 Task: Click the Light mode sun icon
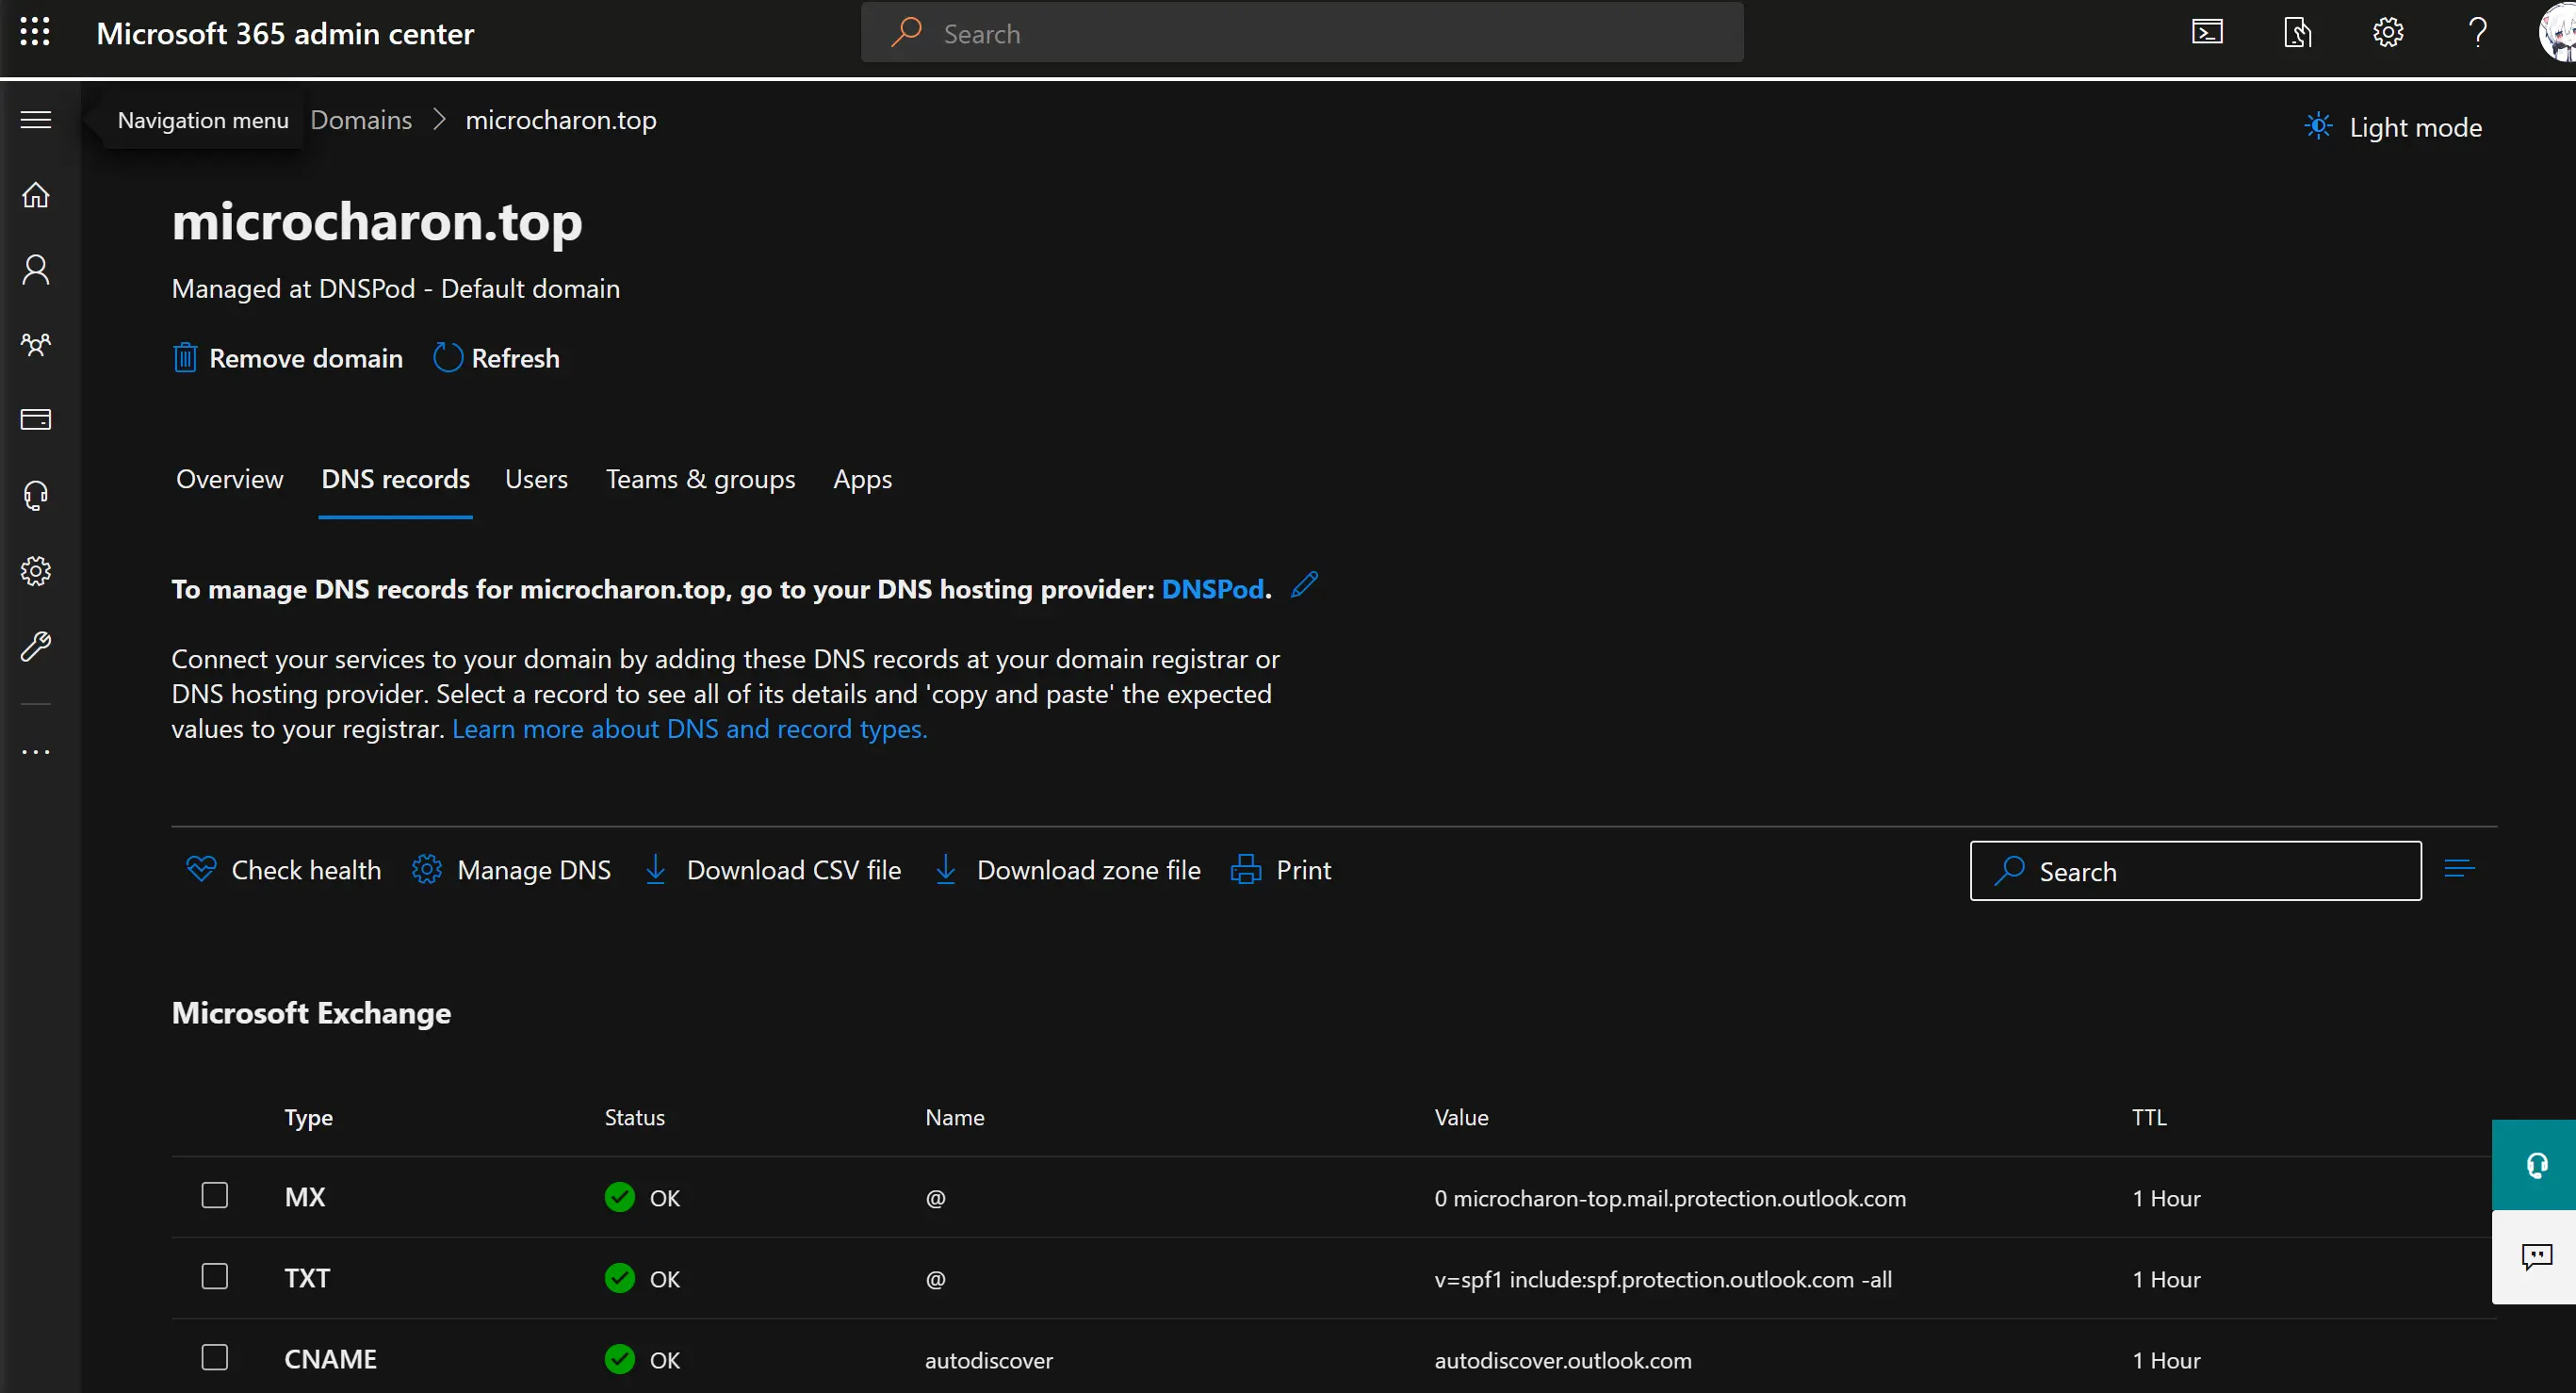coord(2318,127)
